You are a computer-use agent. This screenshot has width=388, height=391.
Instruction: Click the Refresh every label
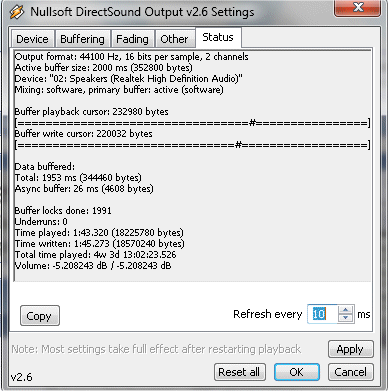tap(268, 314)
